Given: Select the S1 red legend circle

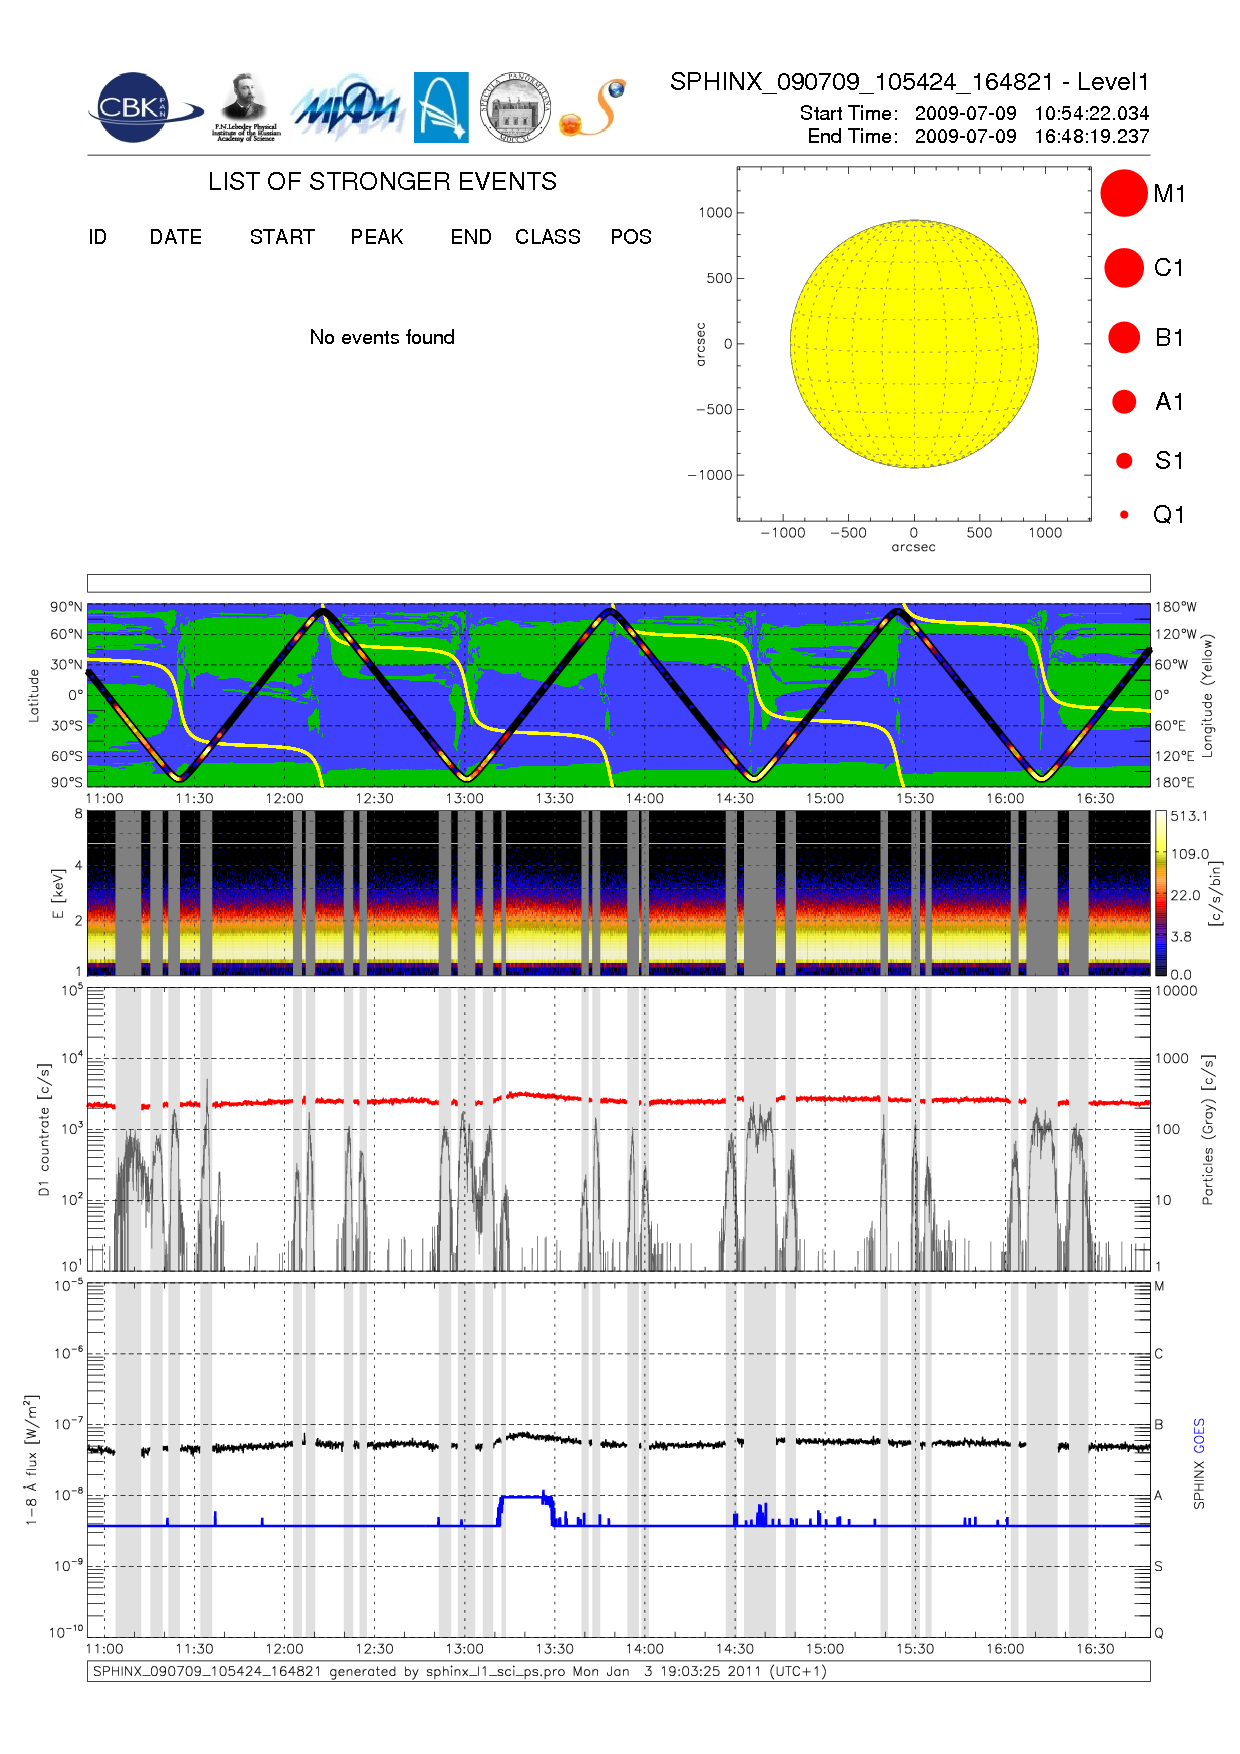Looking at the screenshot, I should (1124, 461).
